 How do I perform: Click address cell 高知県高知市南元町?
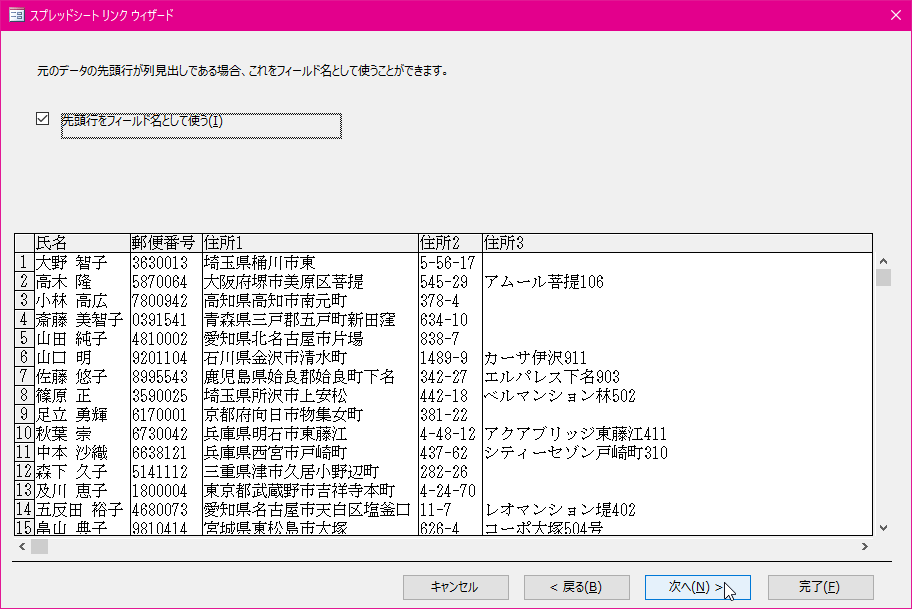coord(310,301)
